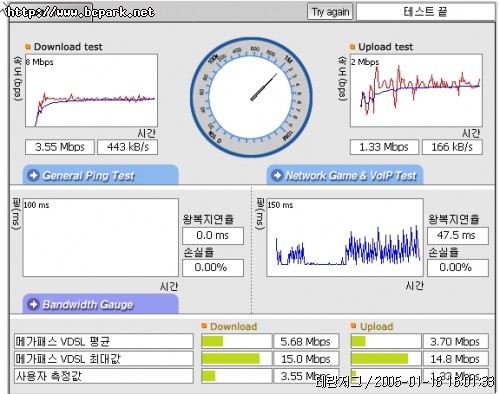Click the download test speed graph
The width and height of the screenshot is (500, 394).
[91, 90]
